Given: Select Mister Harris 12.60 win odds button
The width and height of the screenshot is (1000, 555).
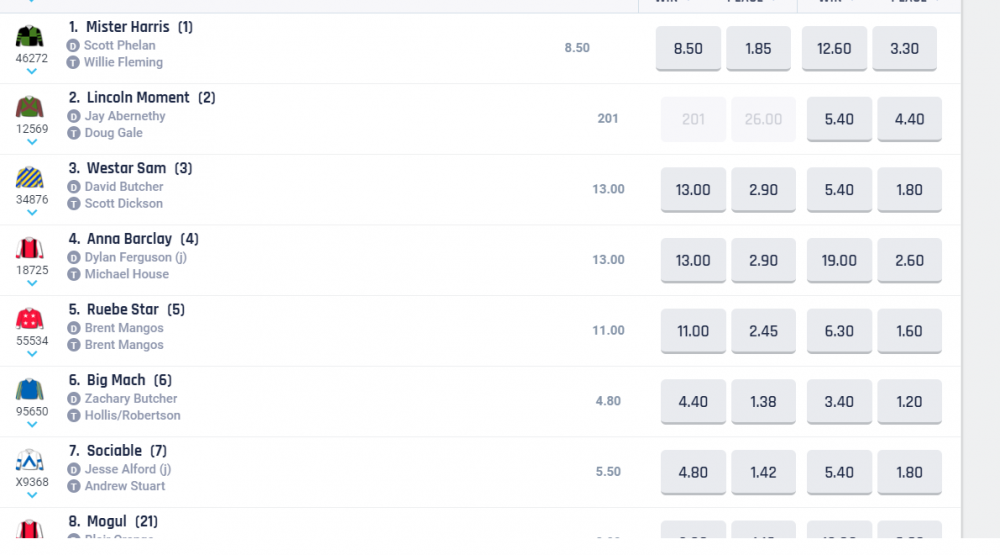Looking at the screenshot, I should (x=834, y=49).
